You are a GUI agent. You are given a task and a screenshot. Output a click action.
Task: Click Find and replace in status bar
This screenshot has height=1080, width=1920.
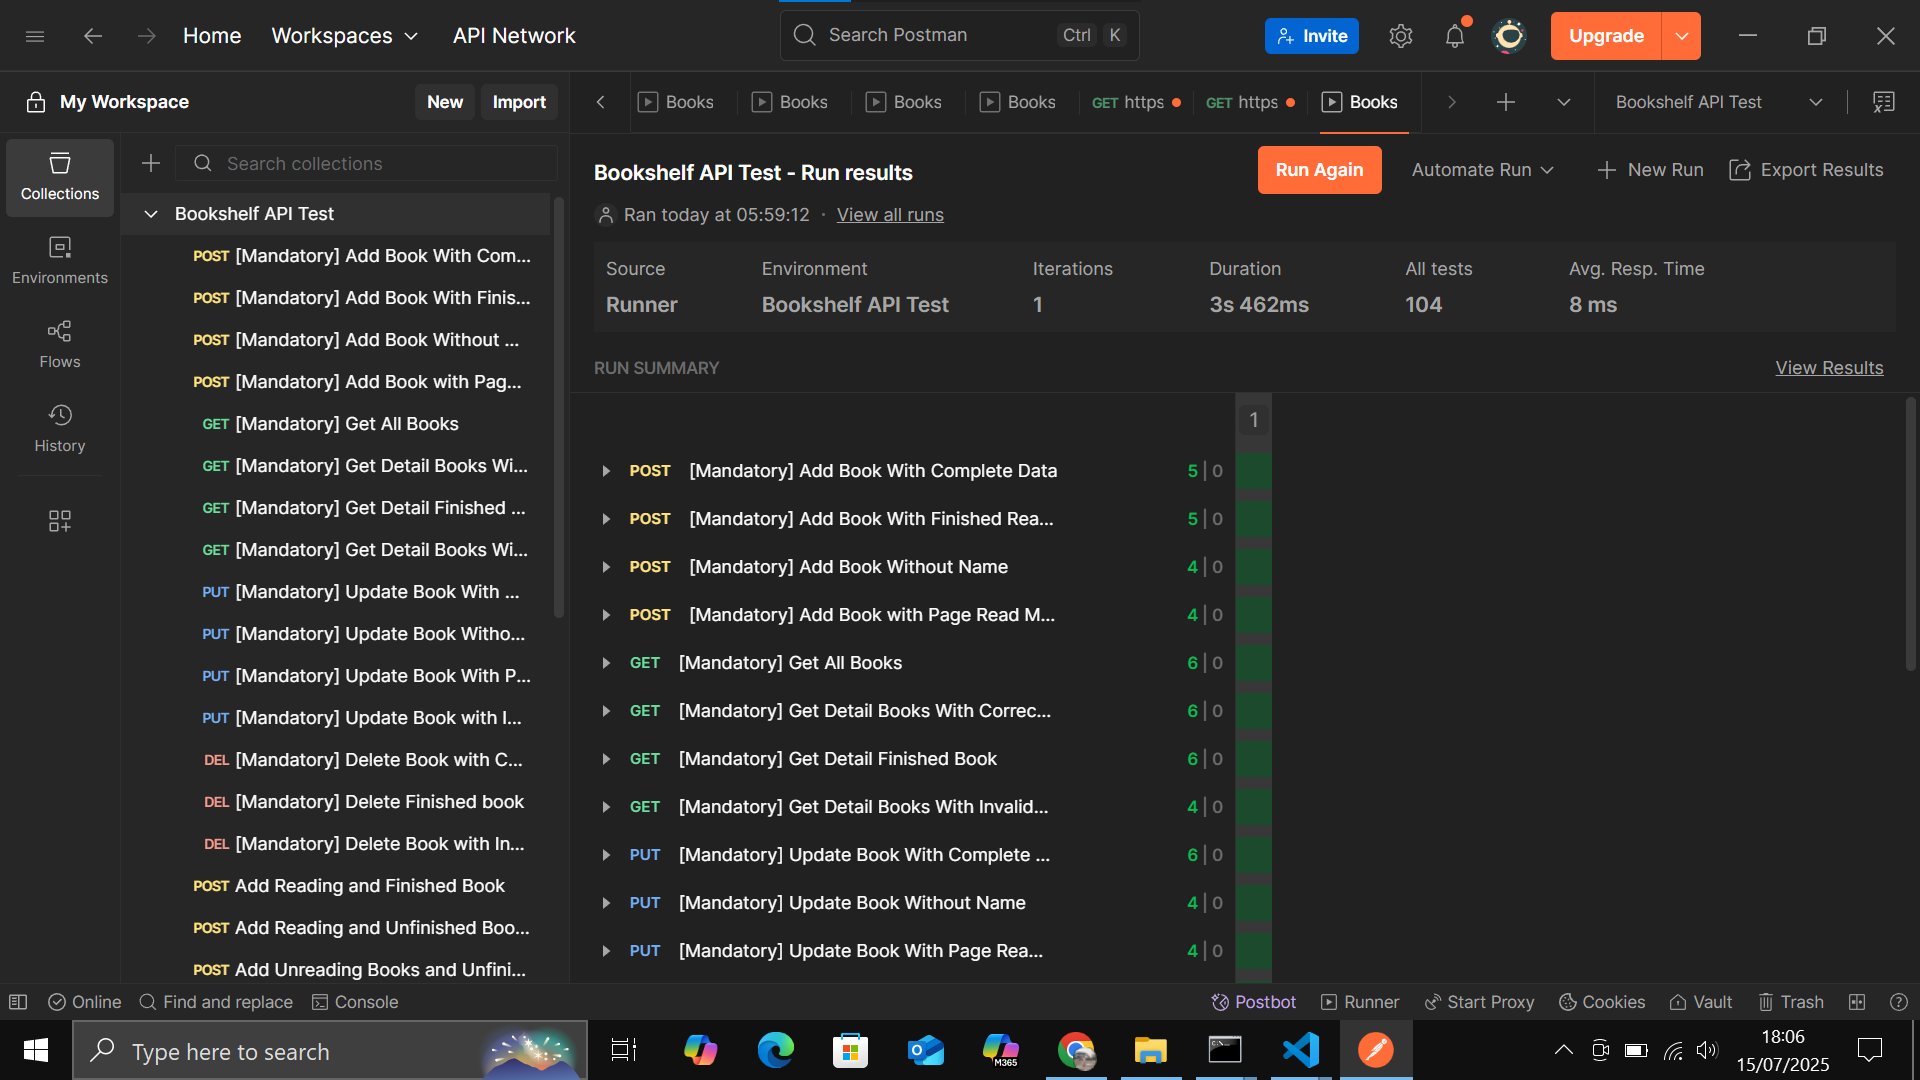click(216, 1002)
